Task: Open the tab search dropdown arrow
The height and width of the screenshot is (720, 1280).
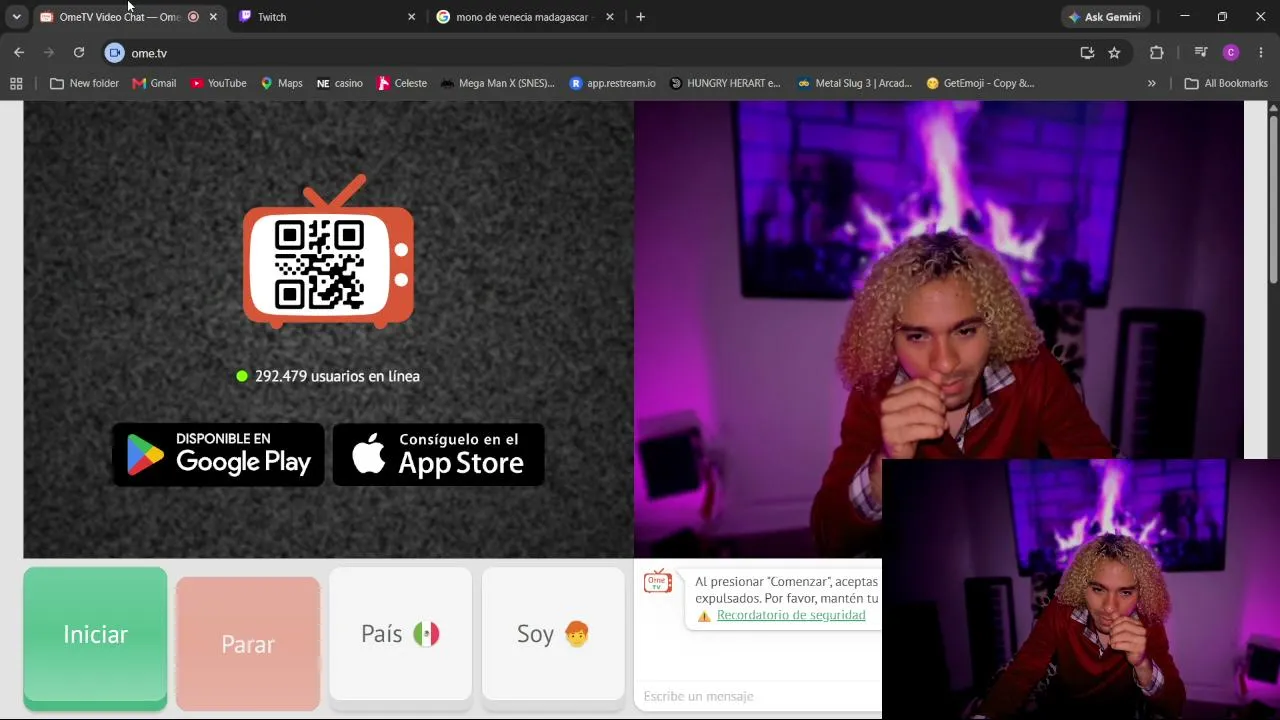Action: pos(16,17)
